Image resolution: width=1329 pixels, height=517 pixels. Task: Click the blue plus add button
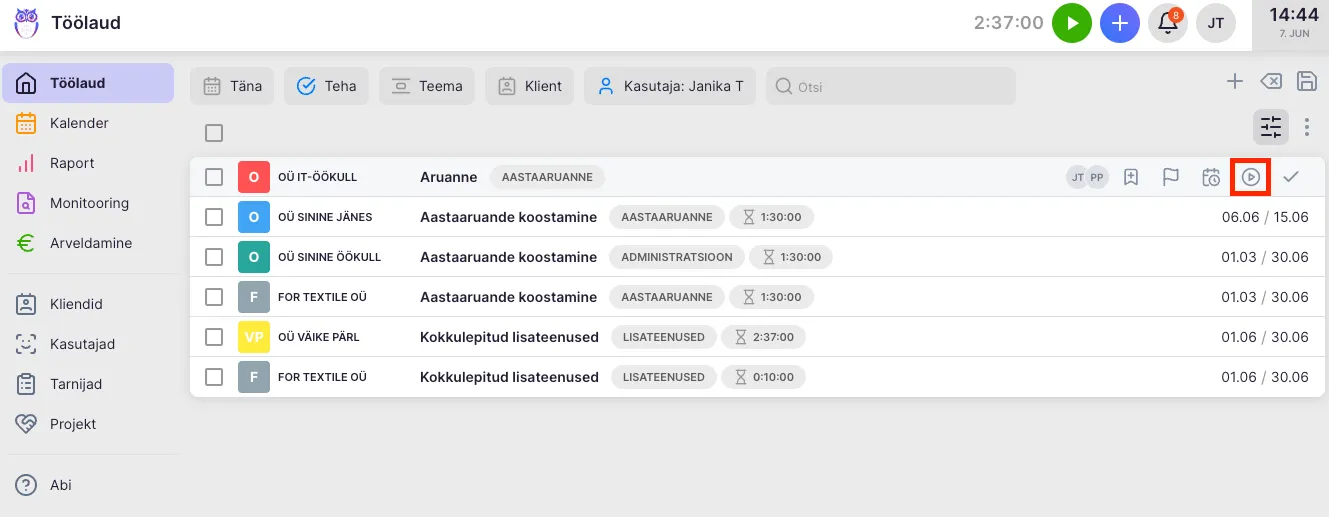coord(1120,23)
